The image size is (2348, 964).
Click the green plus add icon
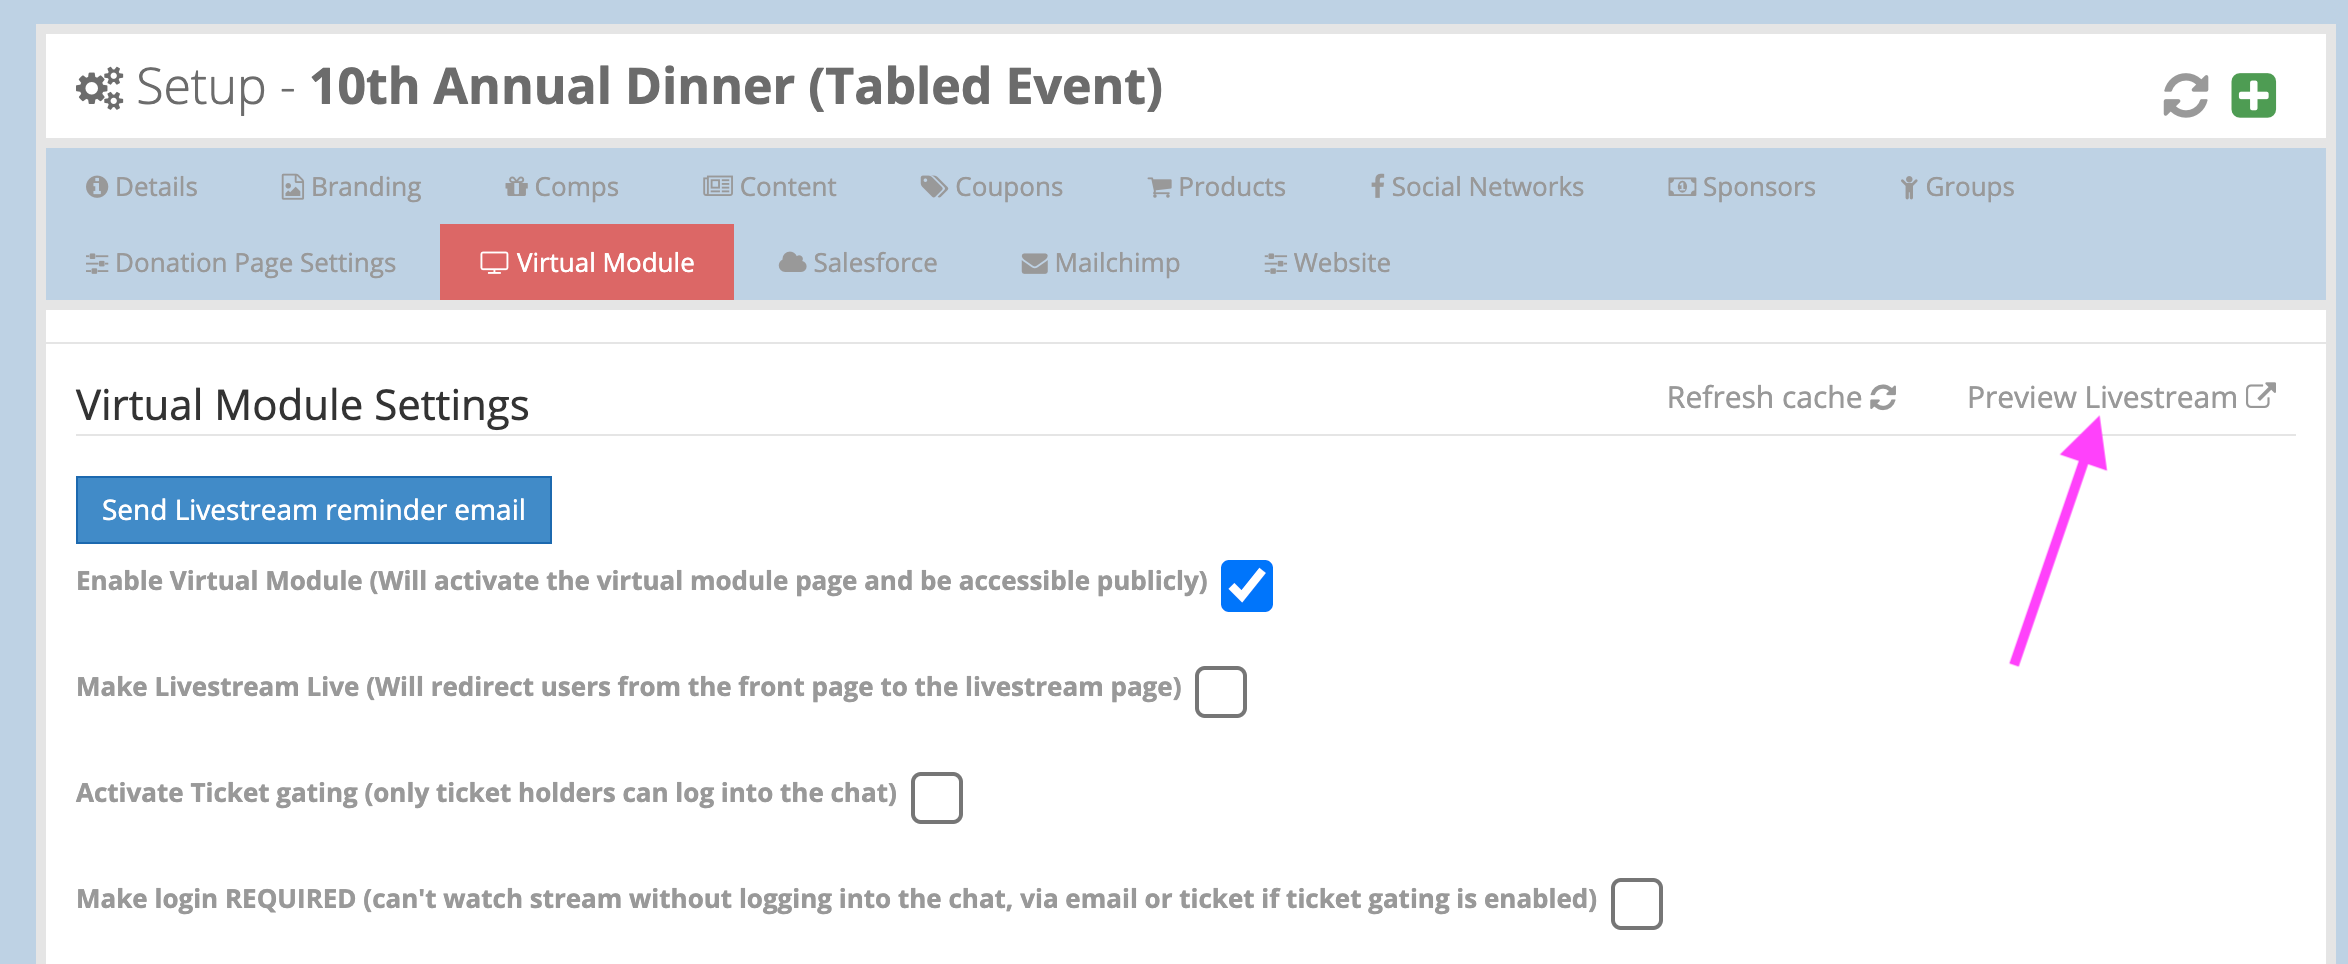click(2253, 96)
